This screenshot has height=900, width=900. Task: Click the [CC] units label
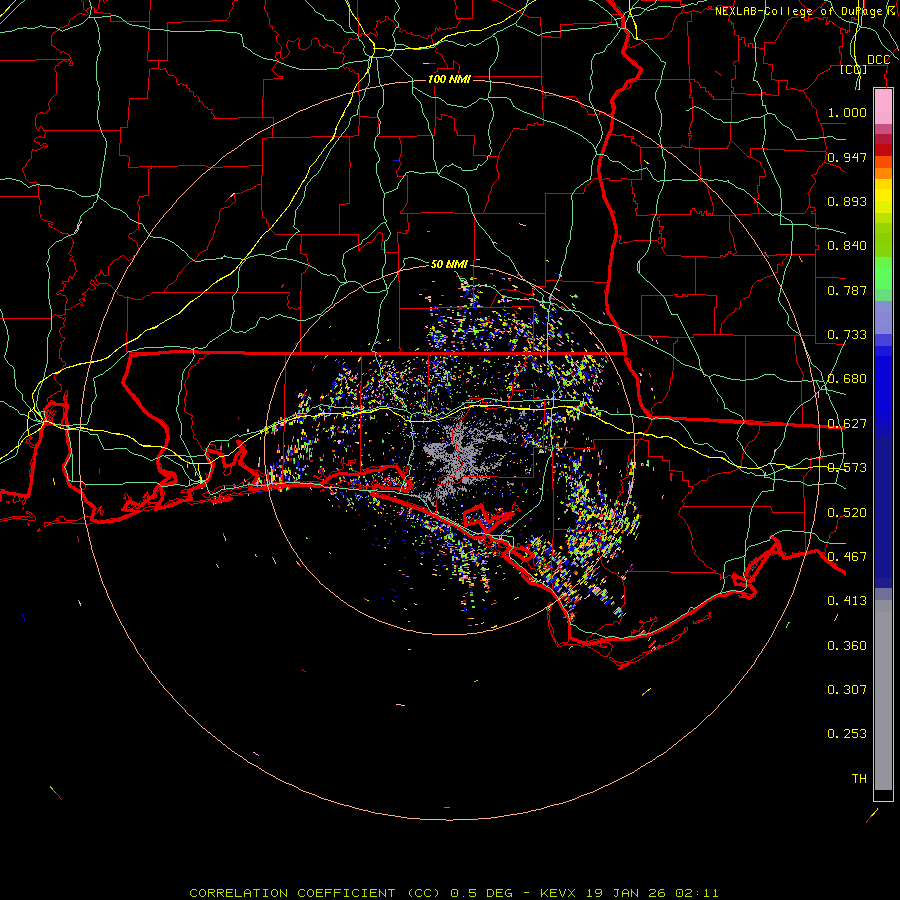coord(853,70)
